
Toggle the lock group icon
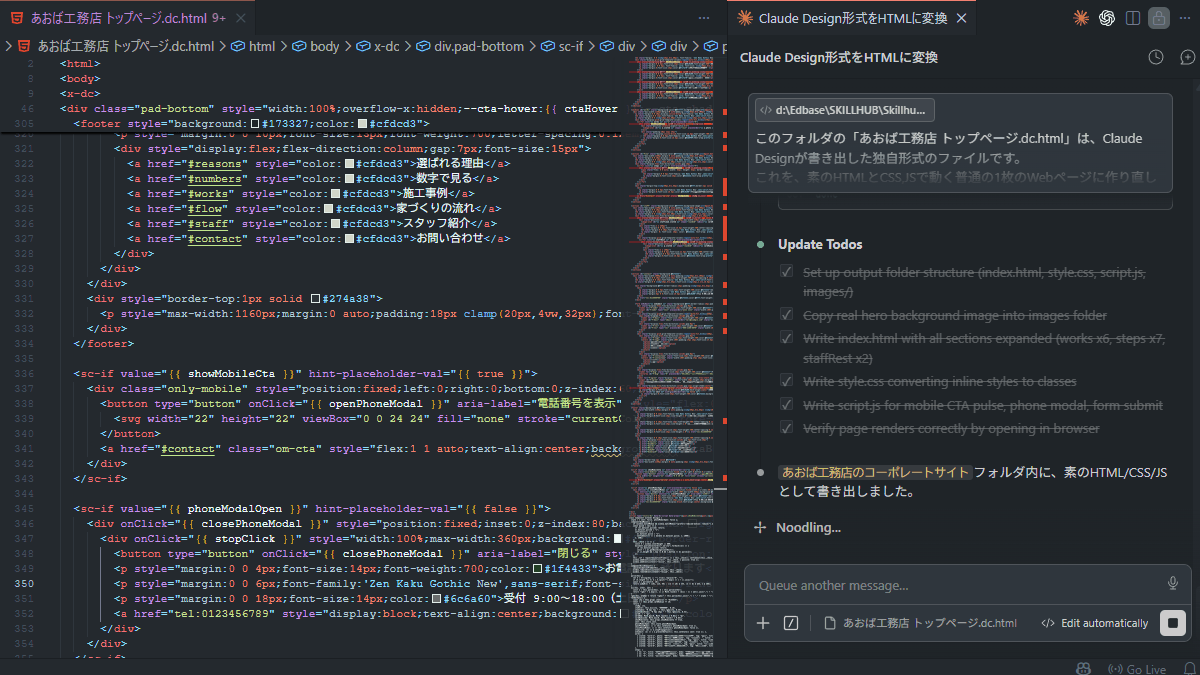pyautogui.click(x=1159, y=18)
